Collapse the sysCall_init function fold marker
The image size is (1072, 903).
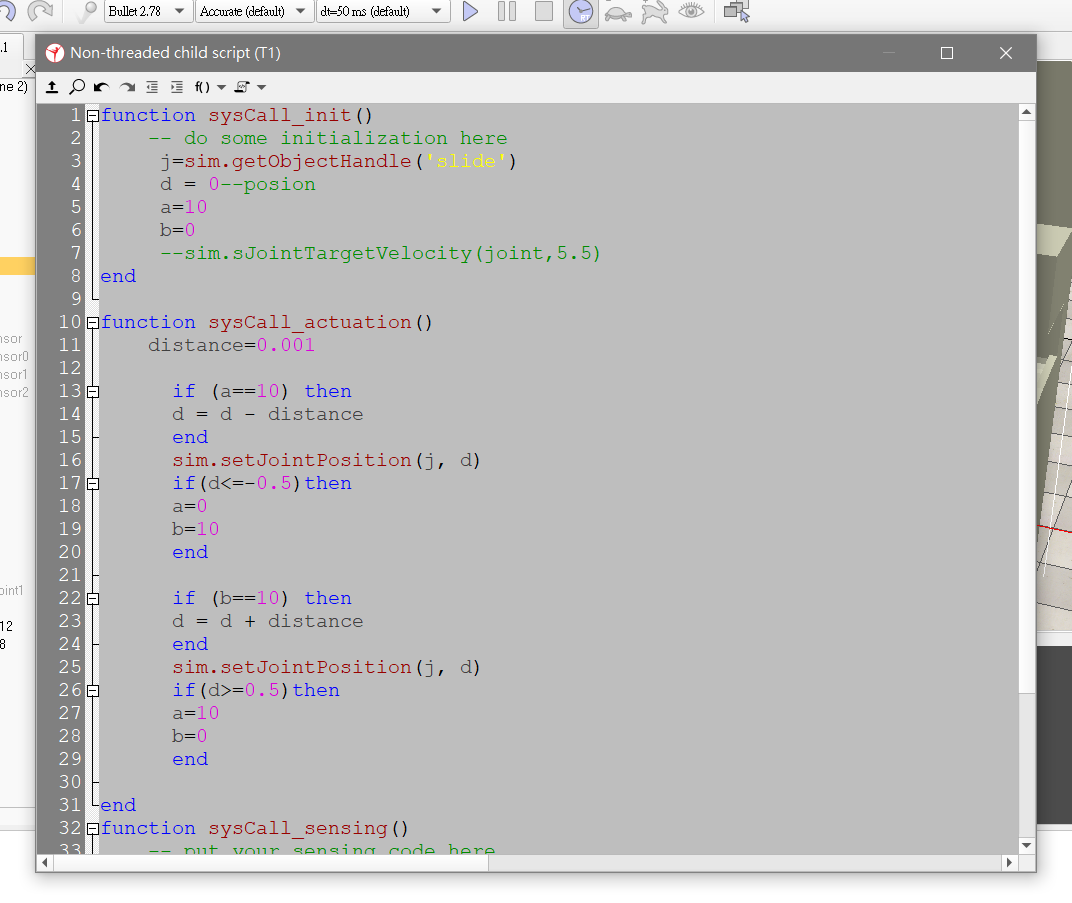click(93, 116)
